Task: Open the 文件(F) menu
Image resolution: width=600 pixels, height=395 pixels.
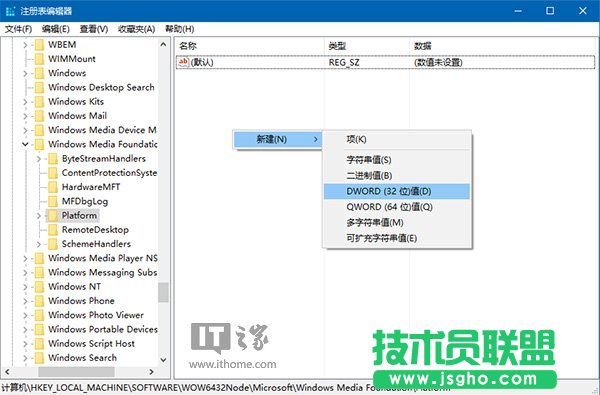Action: [x=18, y=29]
